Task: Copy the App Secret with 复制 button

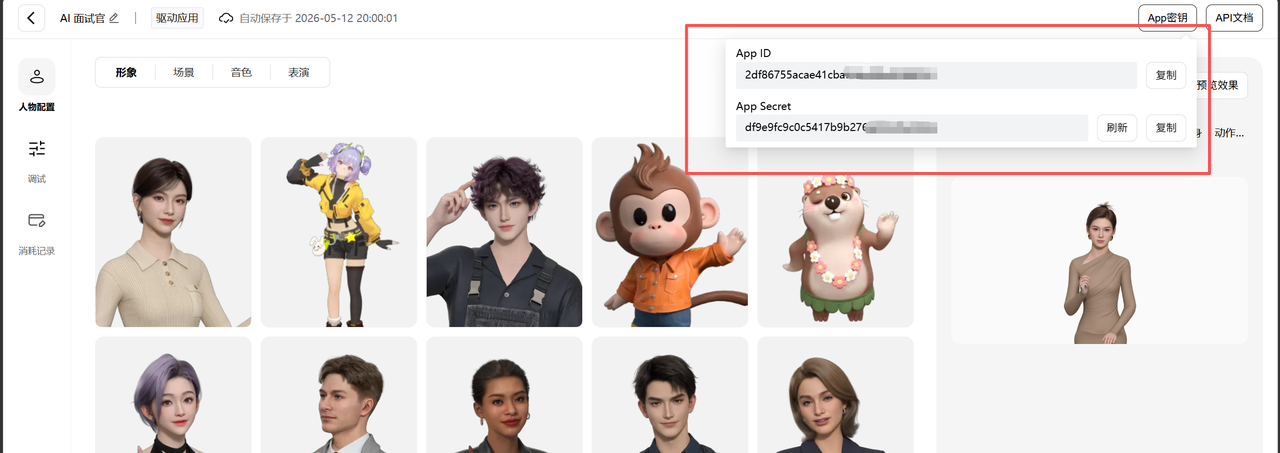Action: coord(1166,128)
